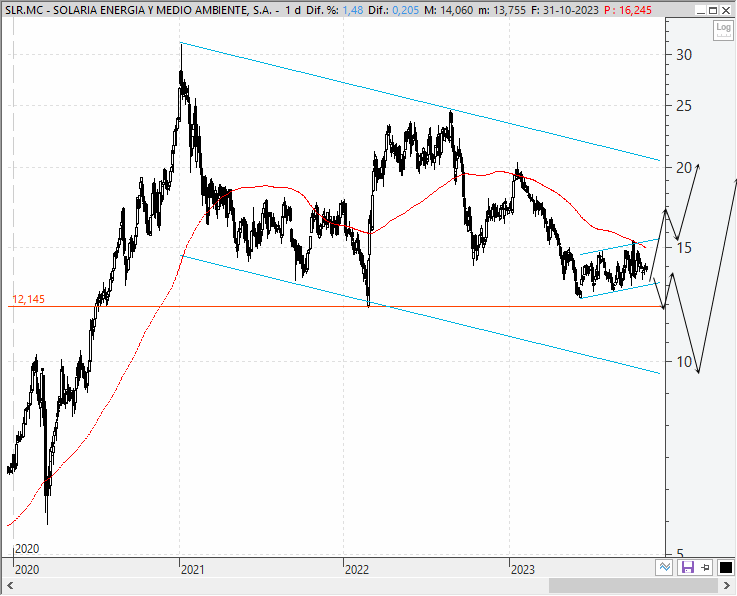This screenshot has height=596, width=737.
Task: Click the 2023 label on the time axis
Action: click(x=523, y=570)
